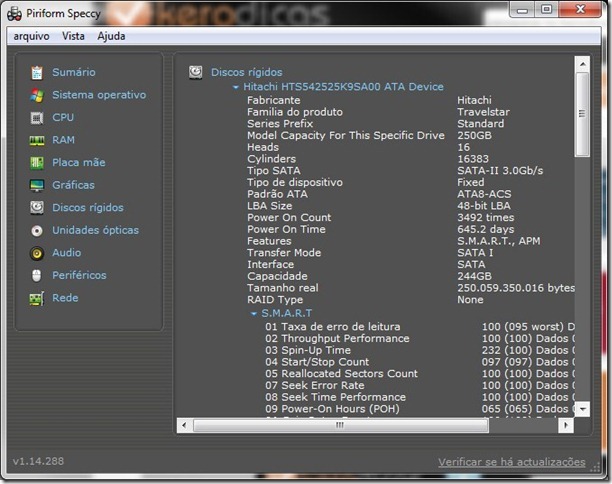Click the vertical scrollbar down arrow
This screenshot has width=612, height=484.
(582, 409)
